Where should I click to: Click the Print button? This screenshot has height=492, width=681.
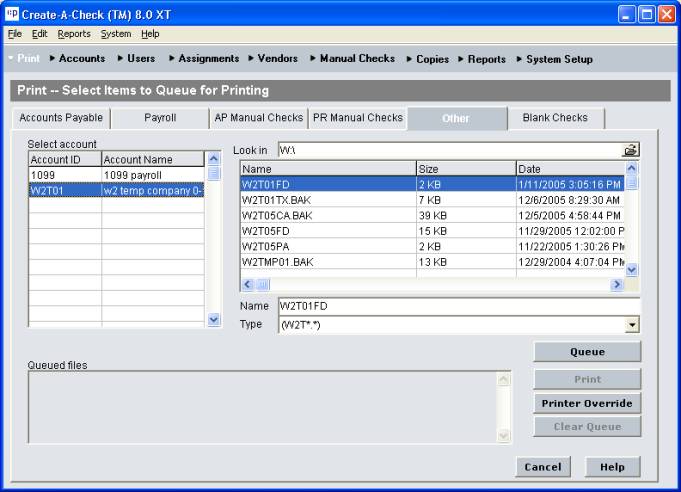click(x=587, y=380)
